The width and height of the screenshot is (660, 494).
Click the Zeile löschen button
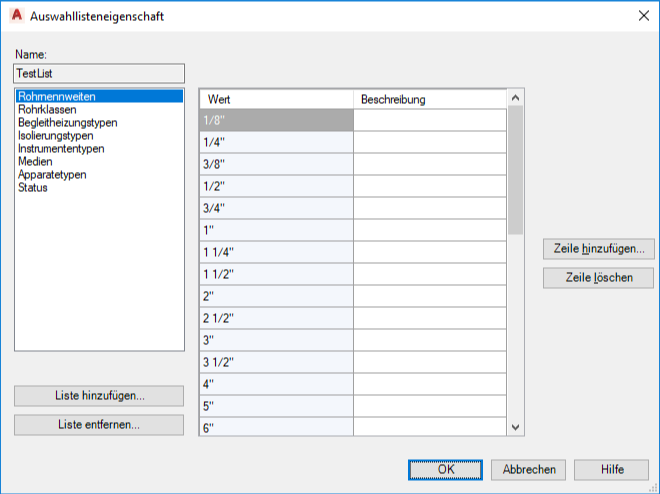[598, 278]
